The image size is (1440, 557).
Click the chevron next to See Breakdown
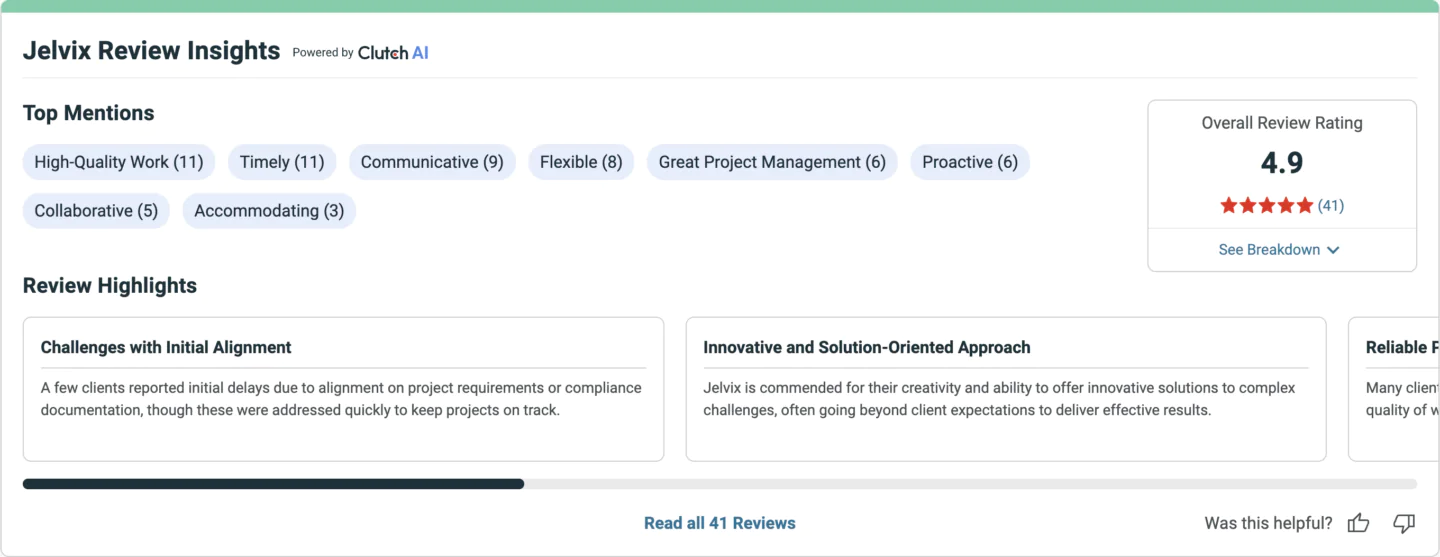tap(1333, 250)
